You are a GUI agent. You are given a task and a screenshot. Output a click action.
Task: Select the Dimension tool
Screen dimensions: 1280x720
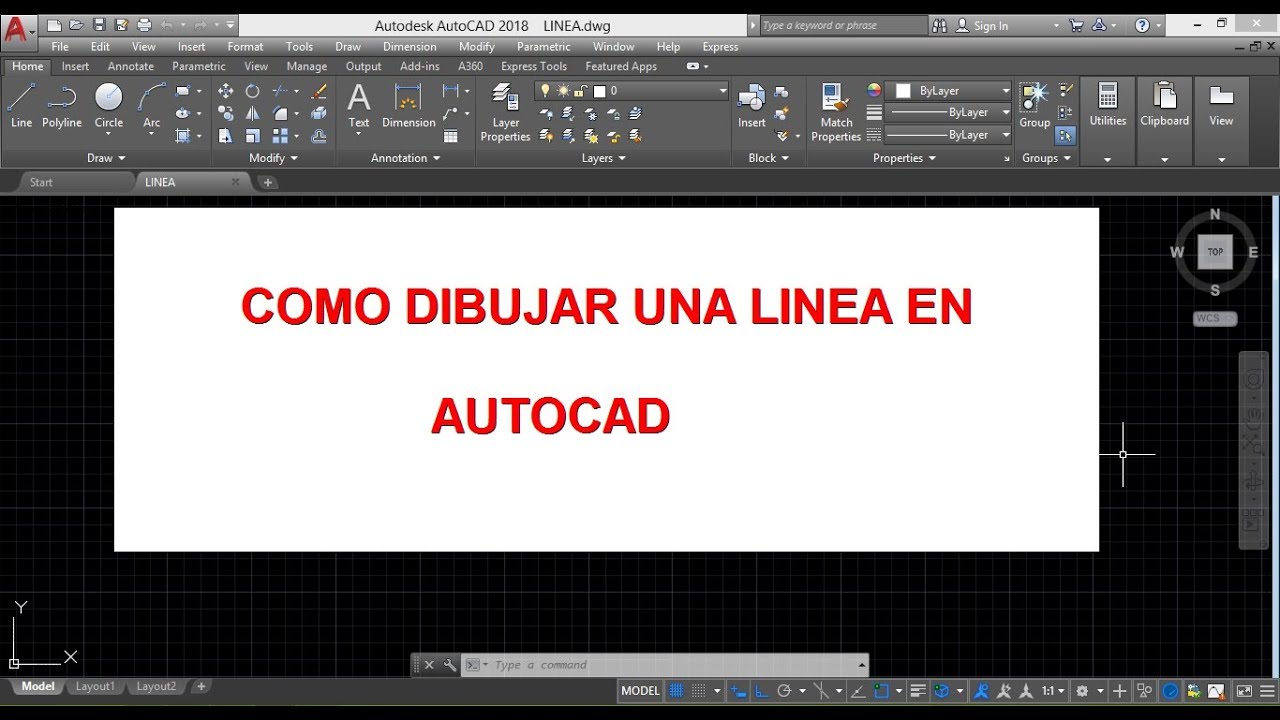click(x=409, y=106)
